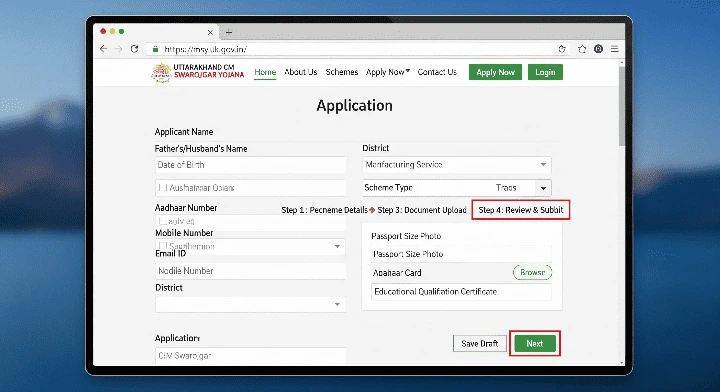The image size is (720, 392).
Task: Open the Scheme Type dropdown arrow
Action: click(x=543, y=188)
